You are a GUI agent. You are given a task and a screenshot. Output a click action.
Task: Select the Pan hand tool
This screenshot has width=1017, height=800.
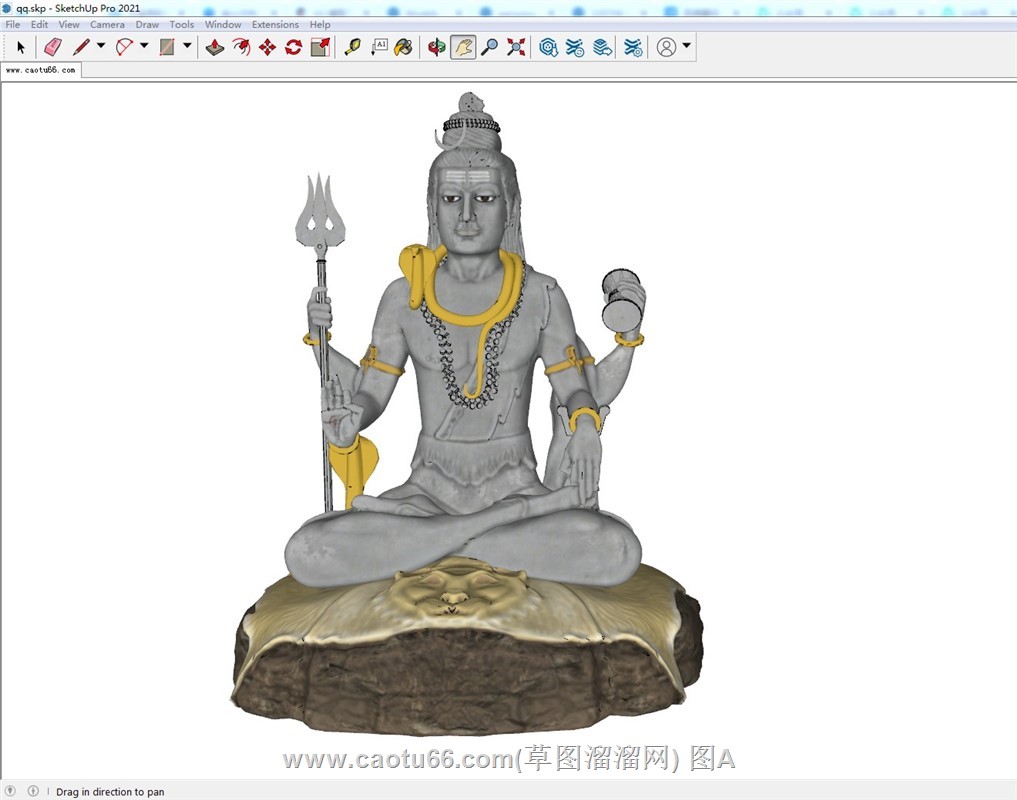coord(463,47)
